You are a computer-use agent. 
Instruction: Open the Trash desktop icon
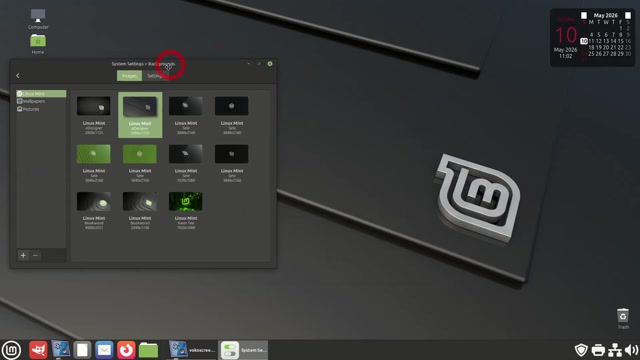(x=623, y=318)
